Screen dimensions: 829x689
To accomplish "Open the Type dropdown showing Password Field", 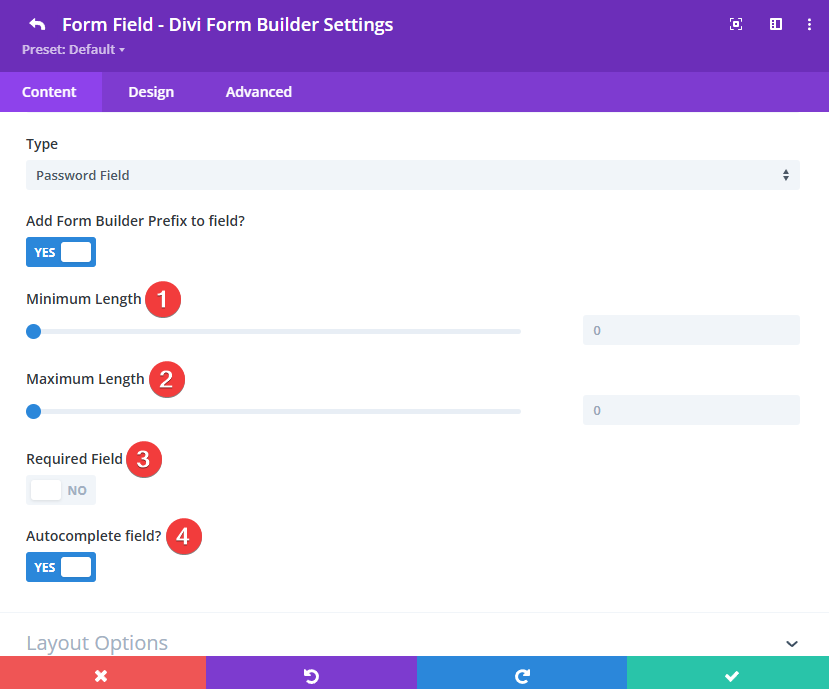I will [x=413, y=175].
